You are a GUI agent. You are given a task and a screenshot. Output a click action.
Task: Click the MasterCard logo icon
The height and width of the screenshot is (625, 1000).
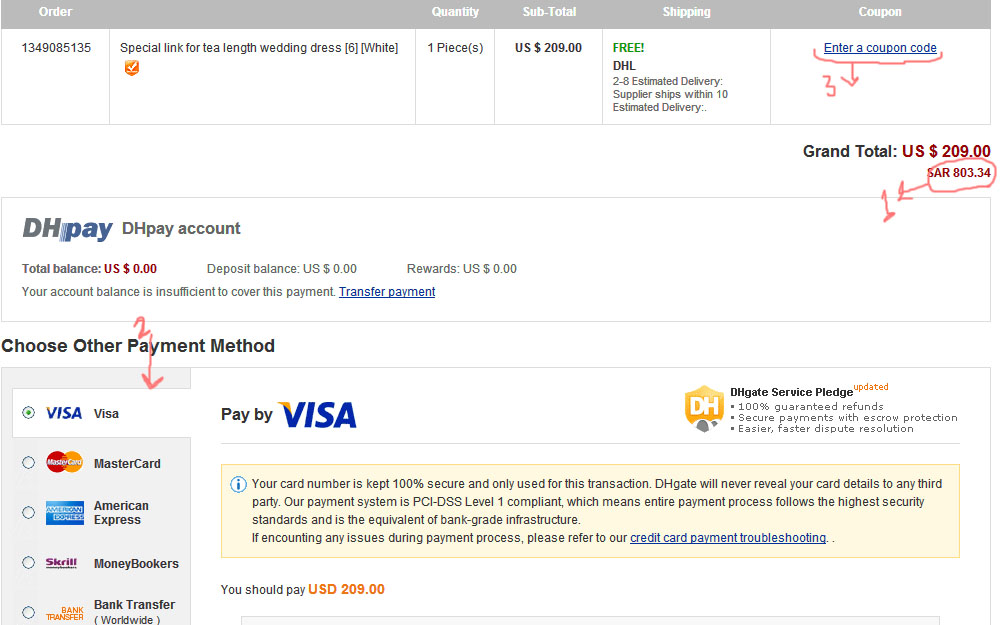(64, 463)
